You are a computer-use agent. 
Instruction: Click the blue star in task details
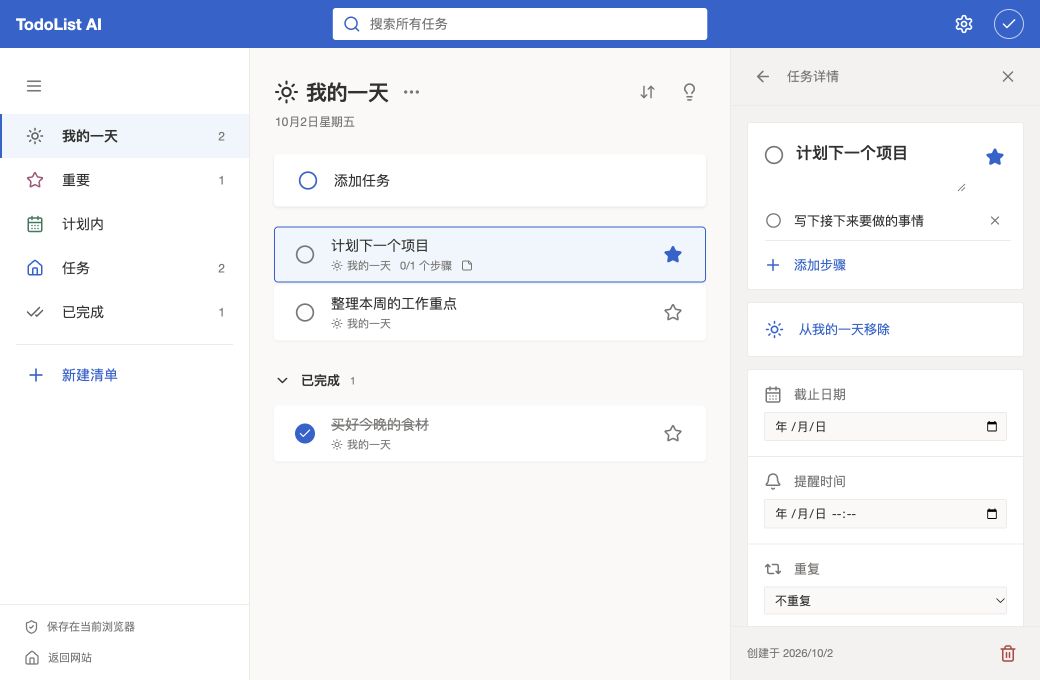click(x=994, y=157)
